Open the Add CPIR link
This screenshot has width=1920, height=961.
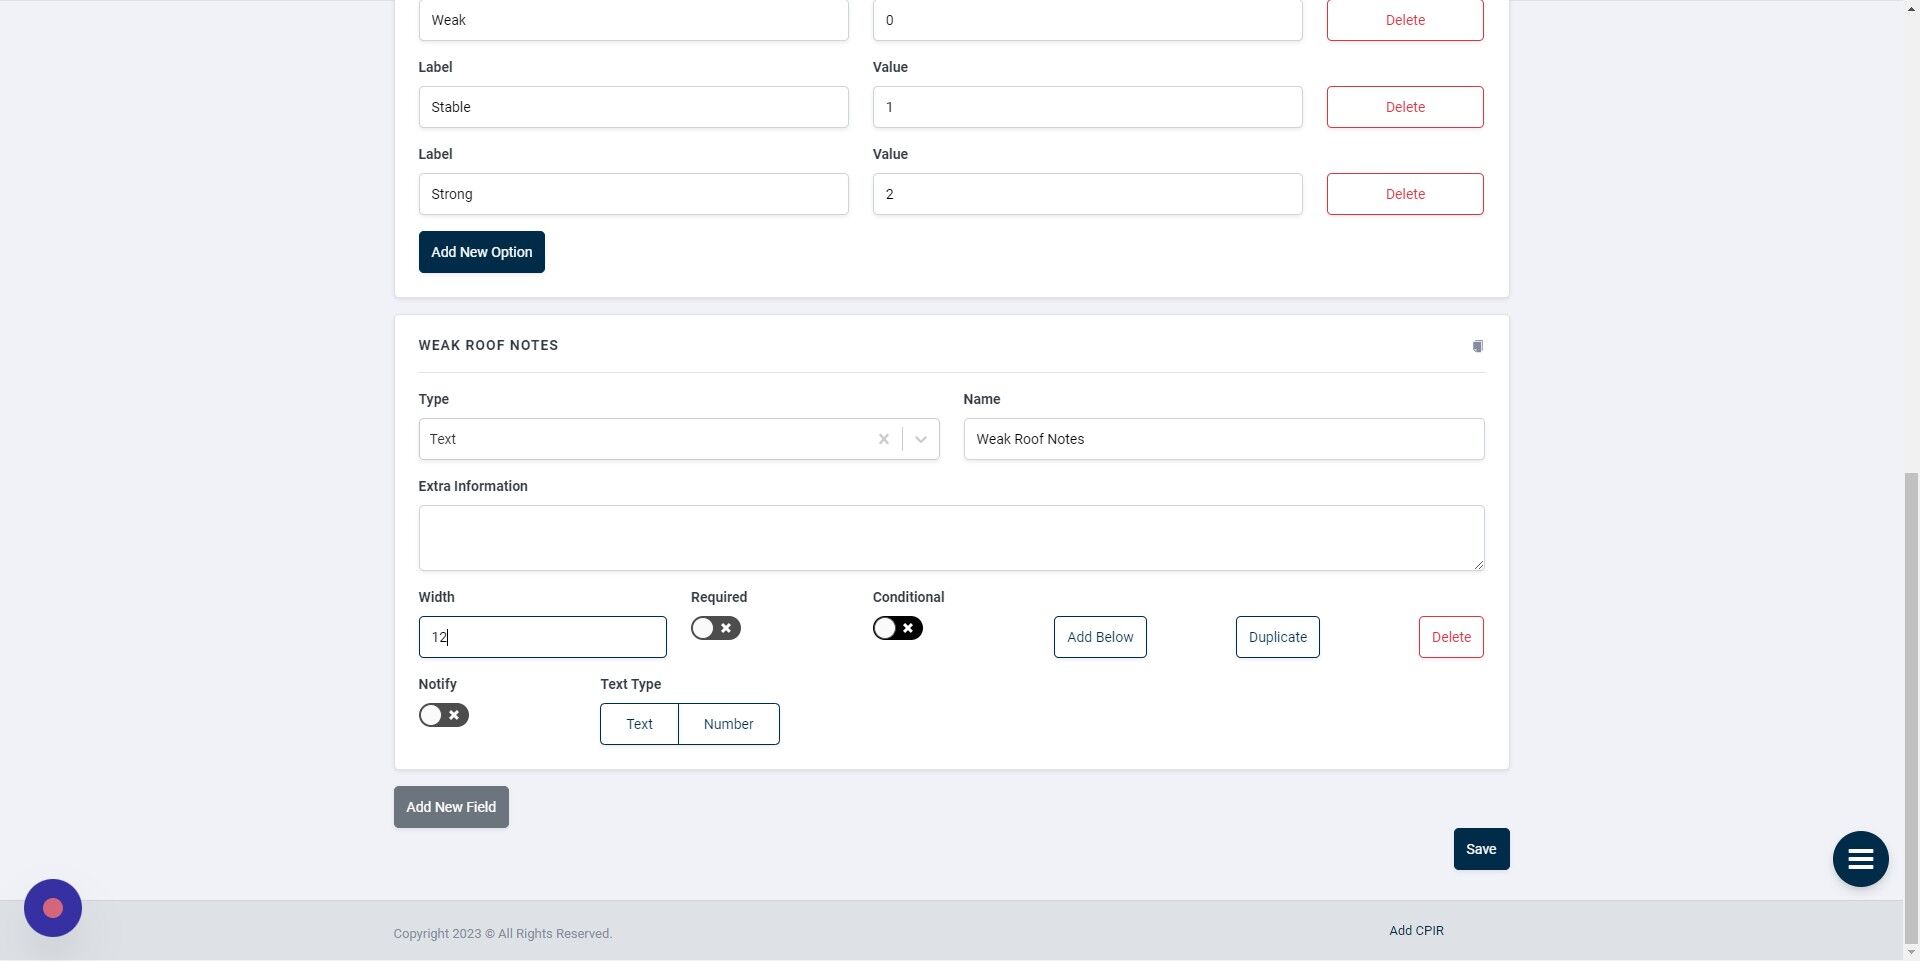[1416, 931]
